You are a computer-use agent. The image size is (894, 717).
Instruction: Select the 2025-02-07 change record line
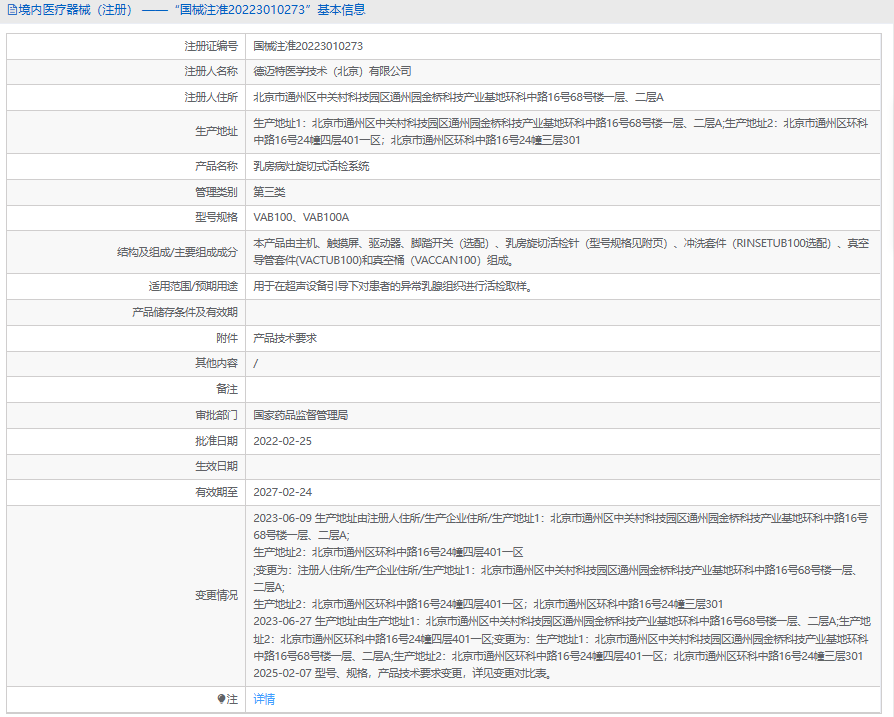(x=403, y=673)
